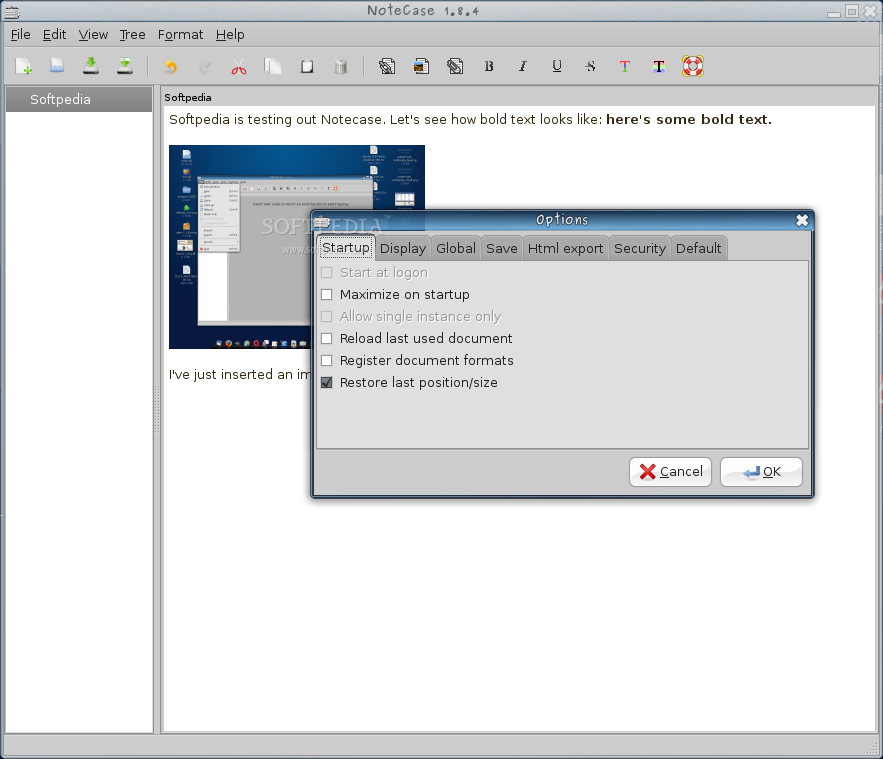The width and height of the screenshot is (883, 759).
Task: Click the second paperclip attachment icon
Action: (x=455, y=66)
